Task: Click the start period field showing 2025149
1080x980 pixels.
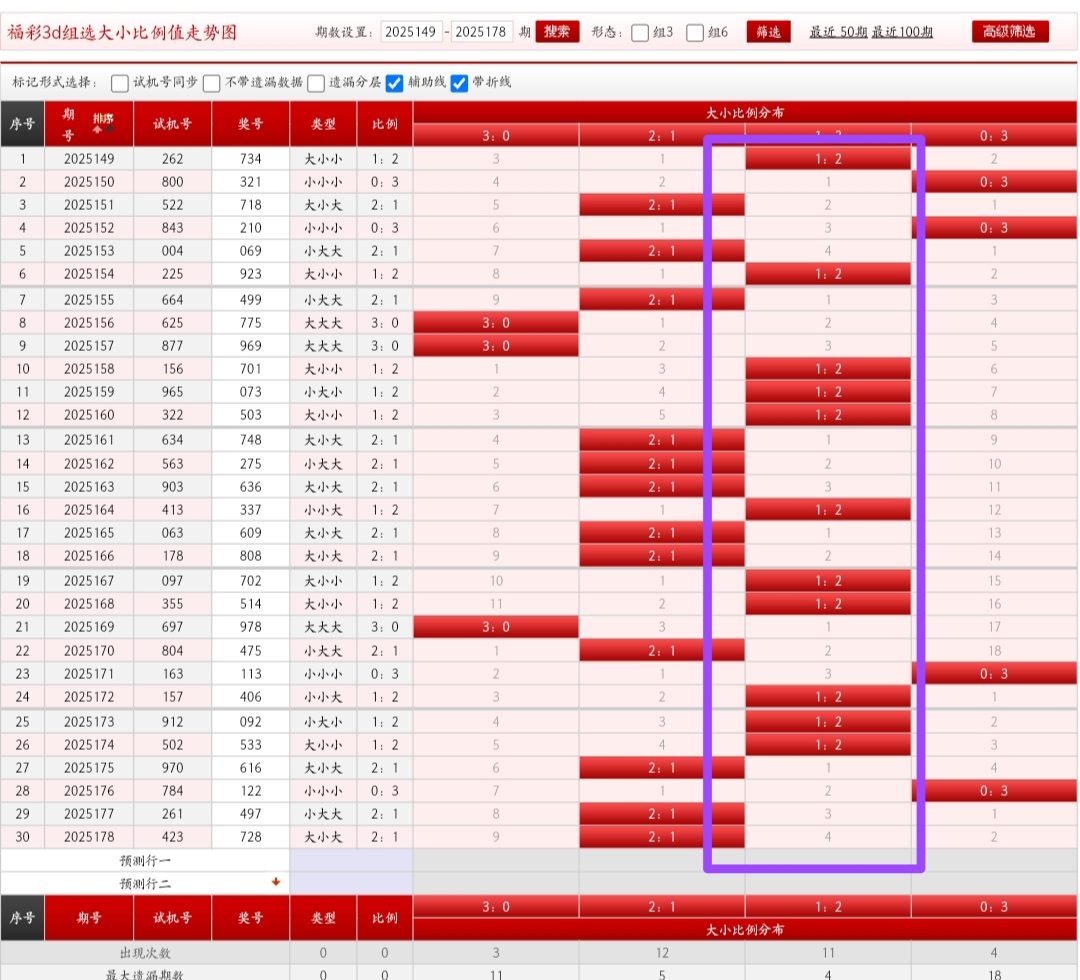Action: coord(411,32)
